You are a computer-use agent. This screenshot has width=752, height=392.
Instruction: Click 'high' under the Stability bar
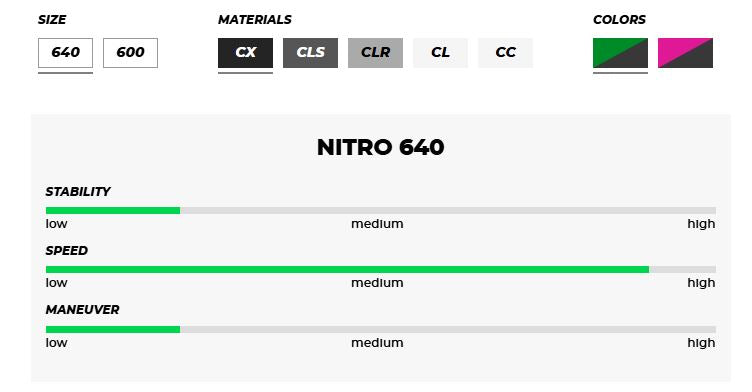[701, 224]
